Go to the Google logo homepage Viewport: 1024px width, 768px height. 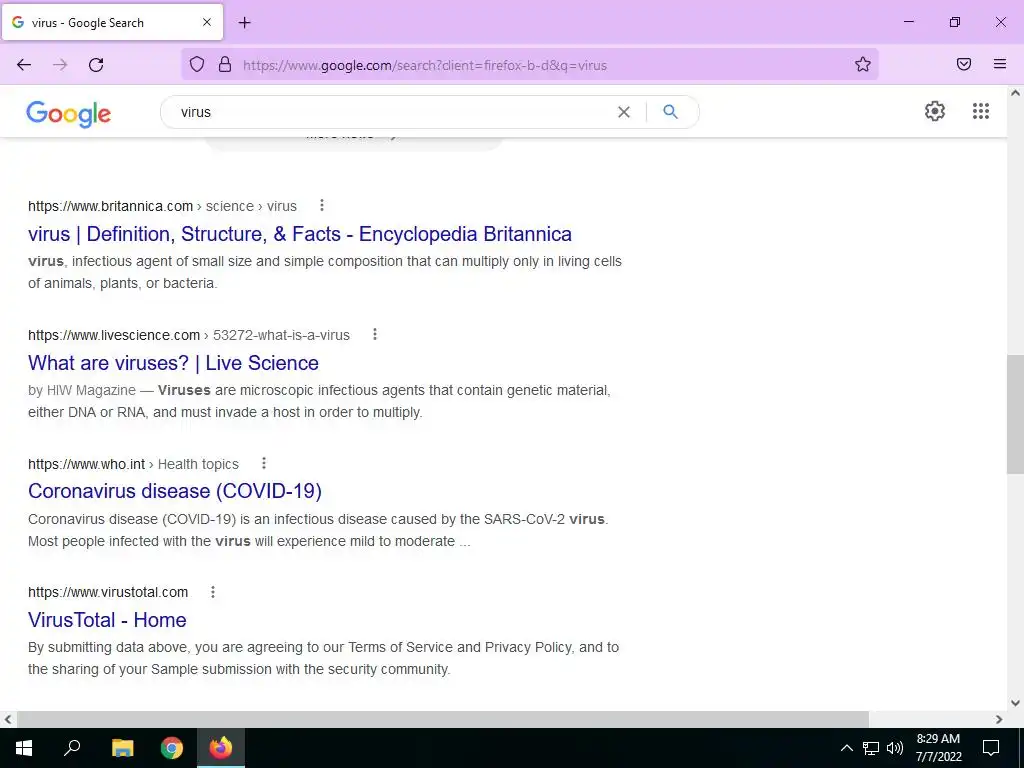click(x=69, y=114)
